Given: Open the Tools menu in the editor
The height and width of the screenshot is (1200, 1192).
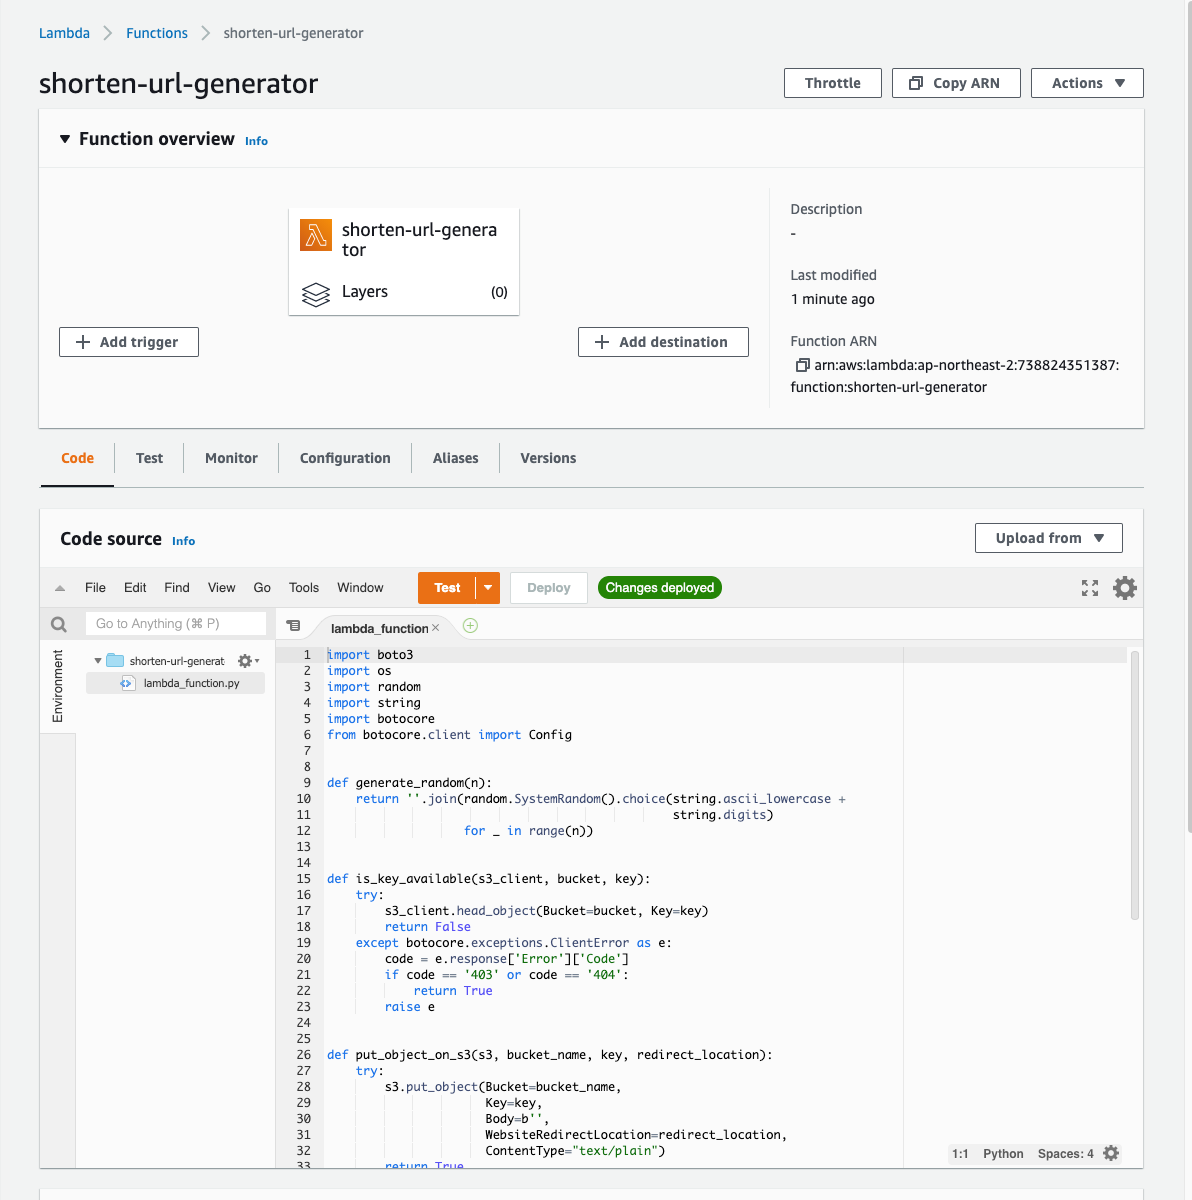Looking at the screenshot, I should (304, 588).
